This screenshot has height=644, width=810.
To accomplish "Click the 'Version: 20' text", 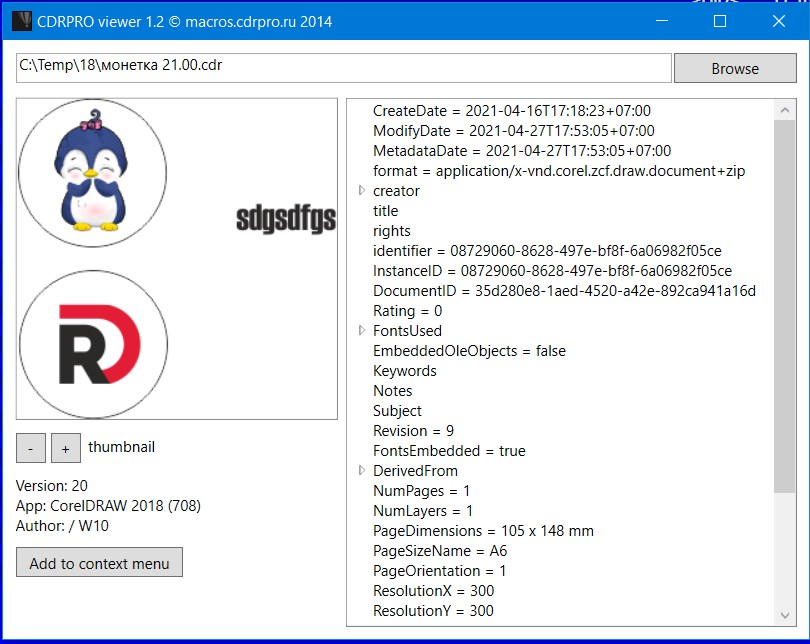I will (52, 486).
